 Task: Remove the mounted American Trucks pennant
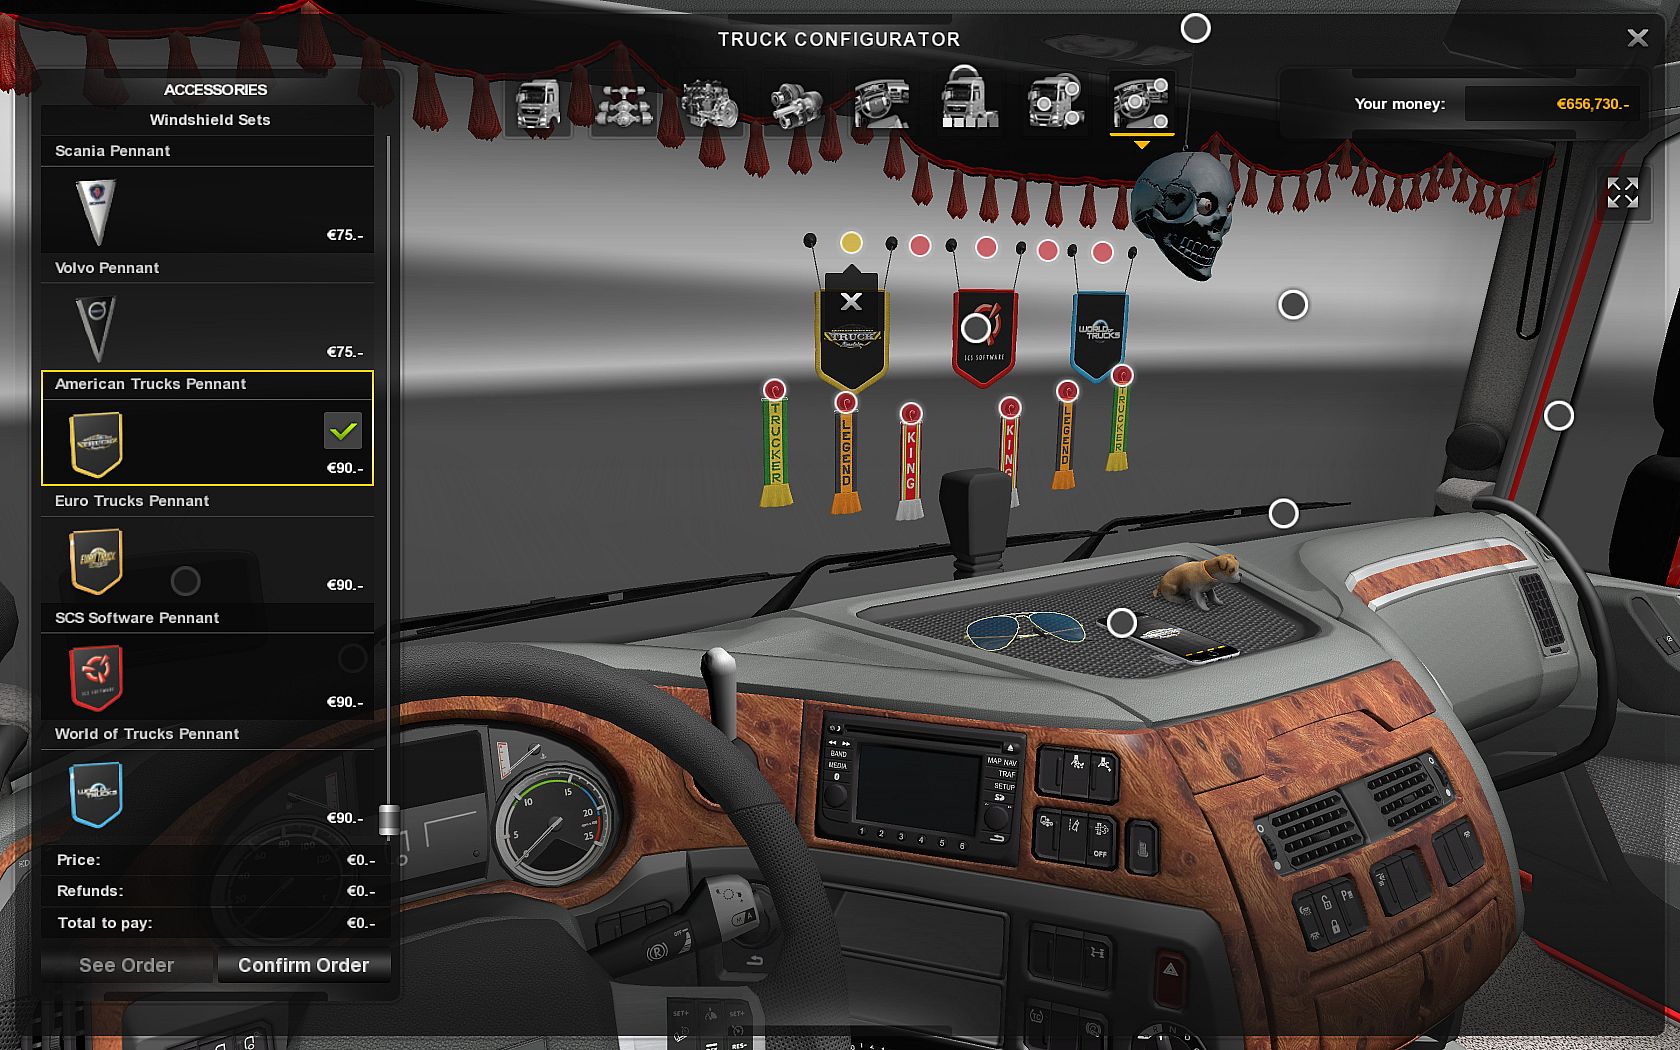851,302
